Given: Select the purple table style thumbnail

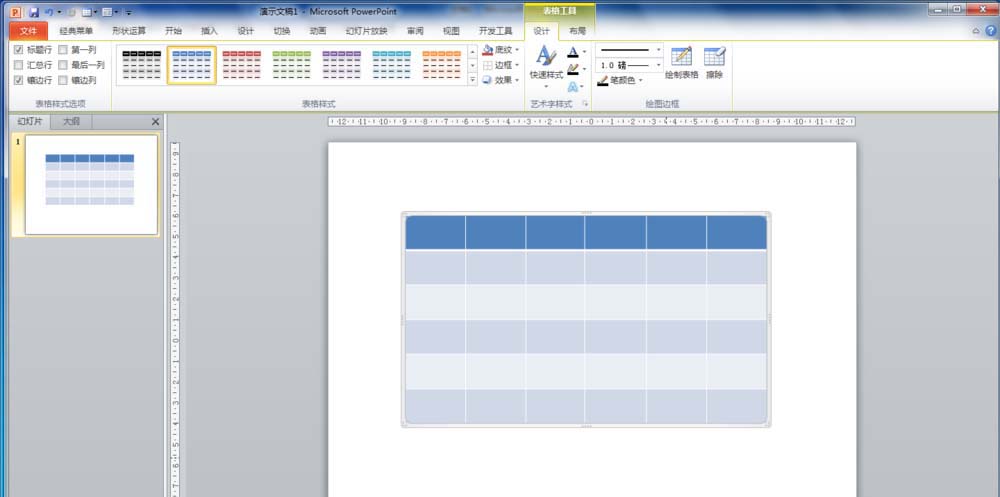Looking at the screenshot, I should point(341,65).
